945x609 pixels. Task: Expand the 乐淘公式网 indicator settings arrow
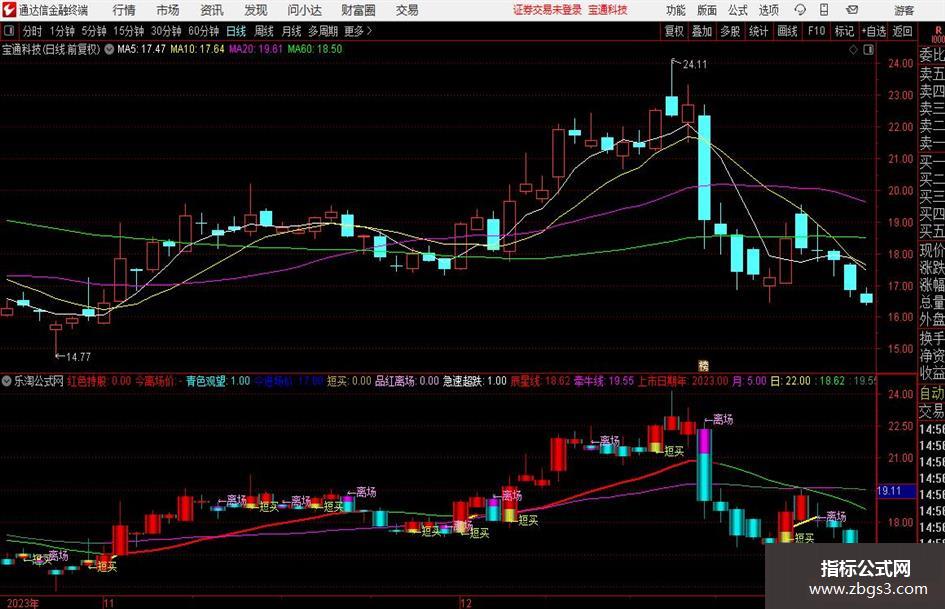(x=7, y=381)
